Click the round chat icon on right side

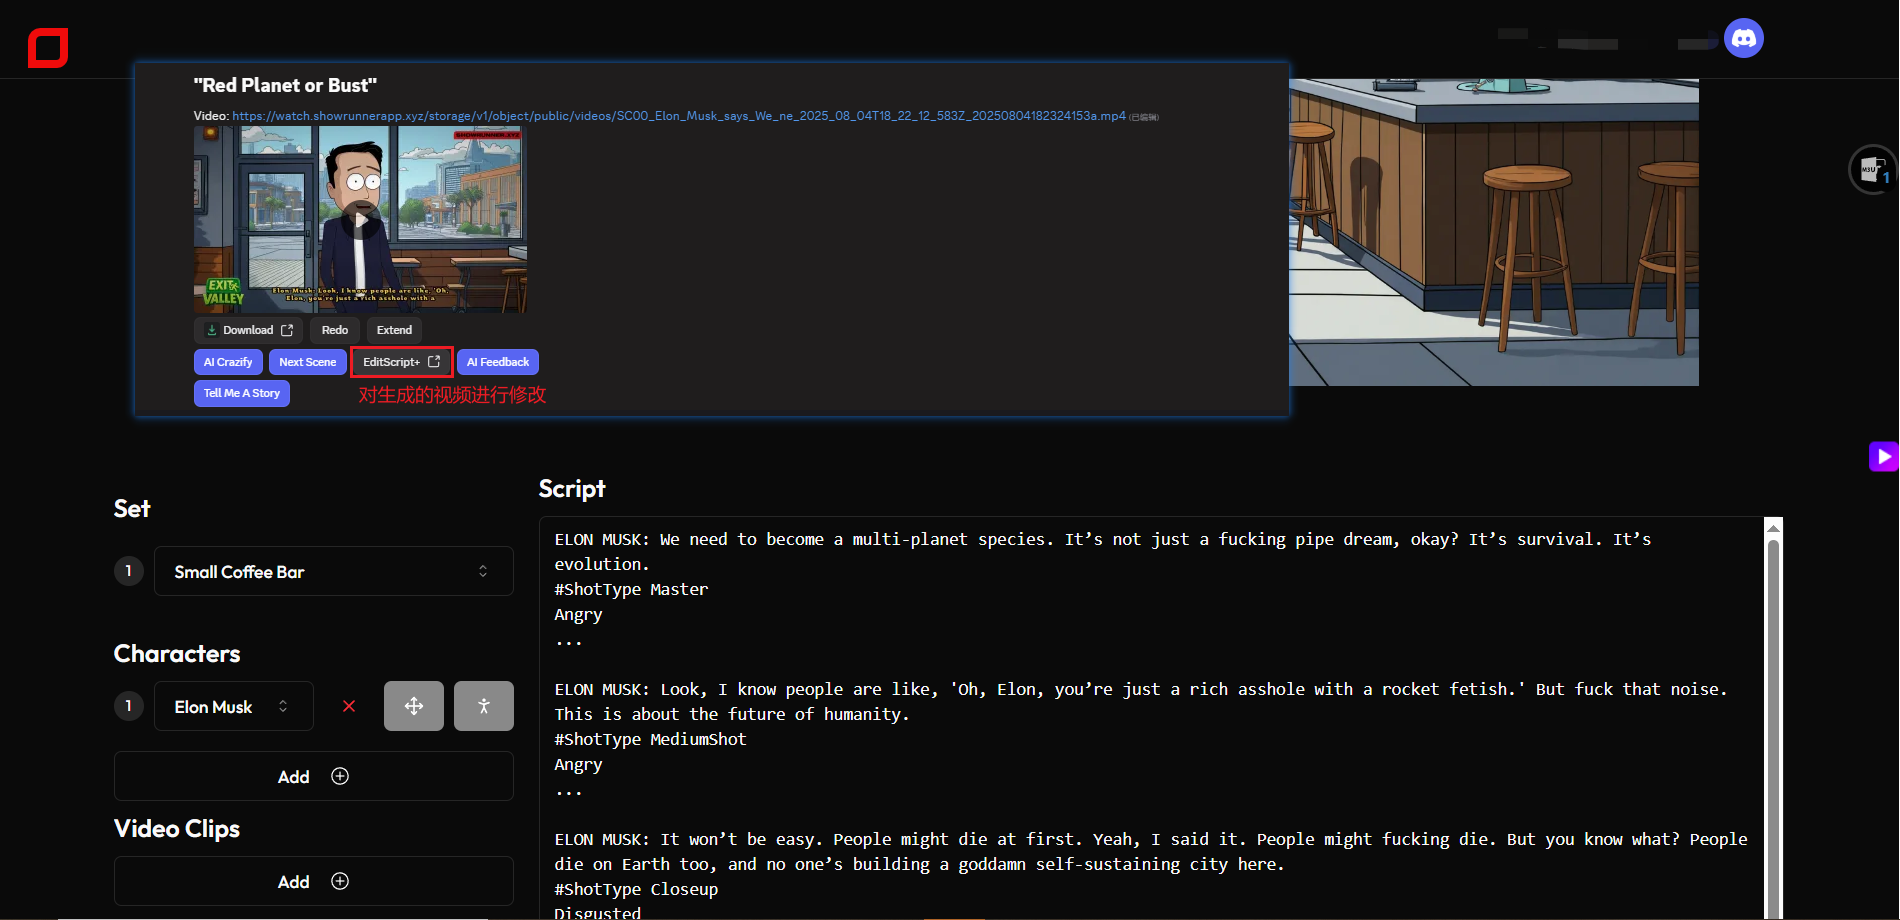(x=1873, y=170)
